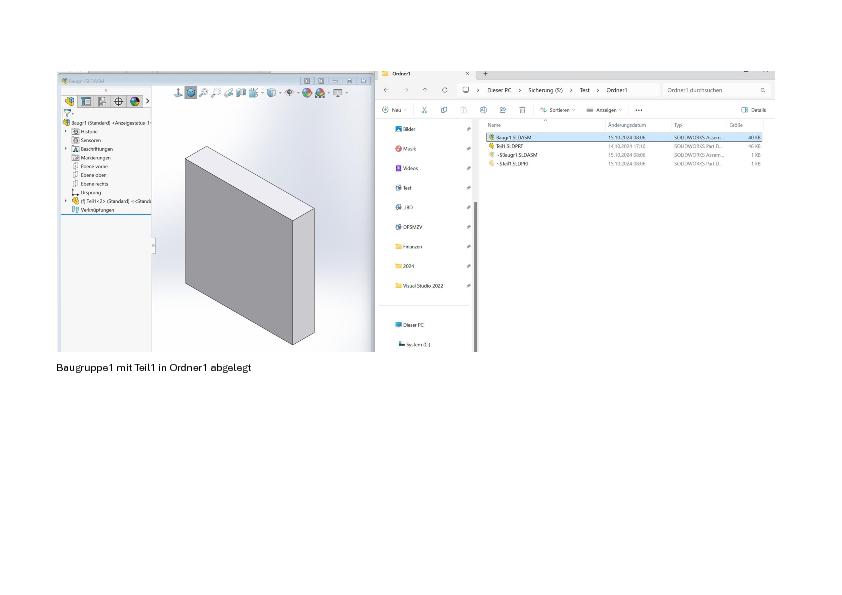Select Ebene oben plane in tree
The height and width of the screenshot is (595, 842).
point(89,175)
